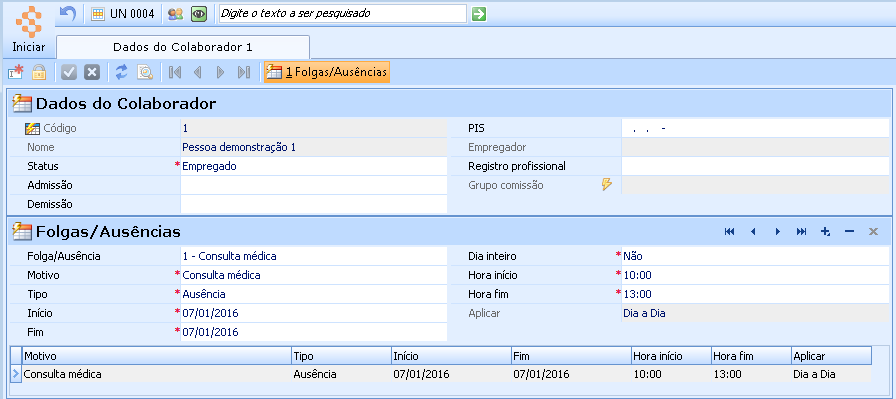Click the Status Empregado field
This screenshot has width=896, height=399.
coord(314,166)
